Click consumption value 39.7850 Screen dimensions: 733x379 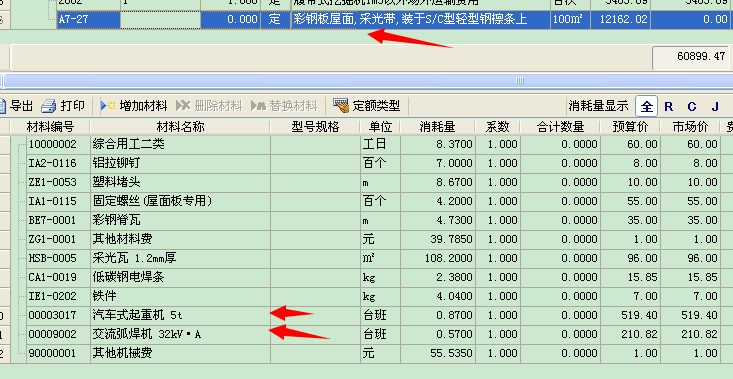[x=451, y=239]
